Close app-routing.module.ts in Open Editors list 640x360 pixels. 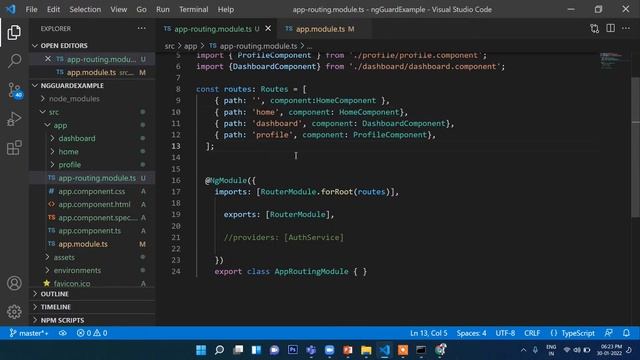[x=48, y=59]
